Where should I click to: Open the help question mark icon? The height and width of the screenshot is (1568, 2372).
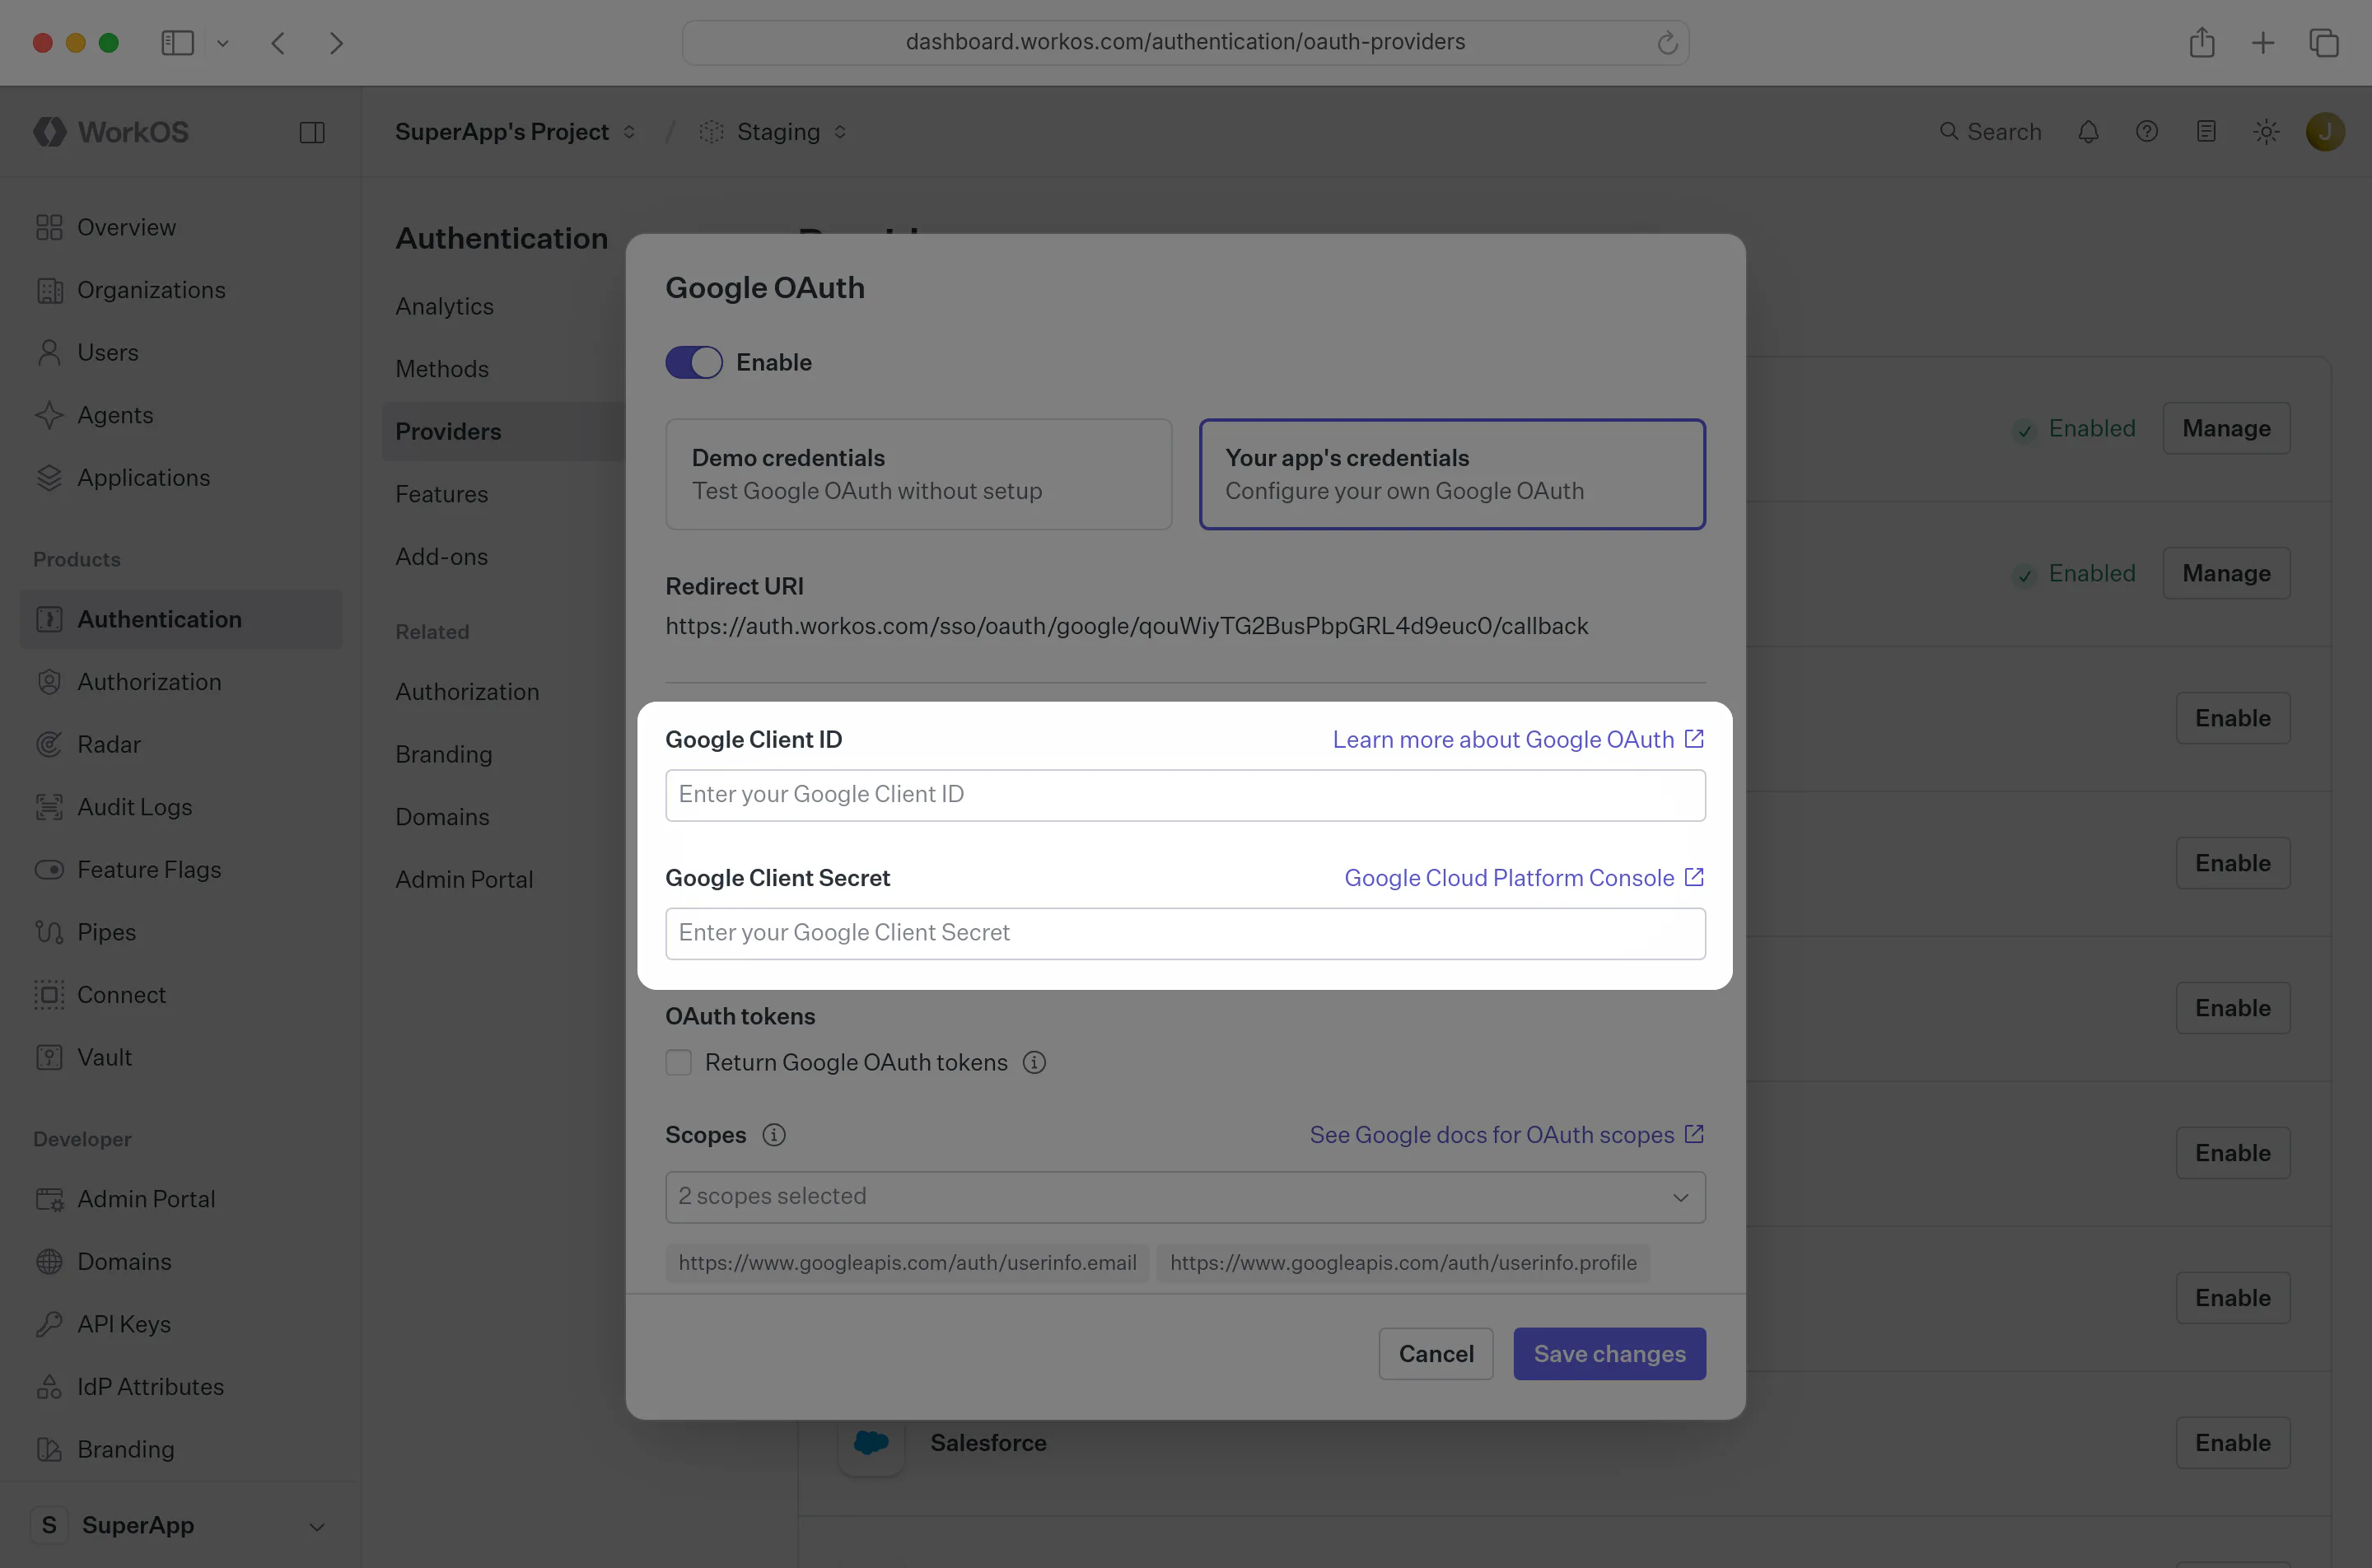pos(2147,132)
